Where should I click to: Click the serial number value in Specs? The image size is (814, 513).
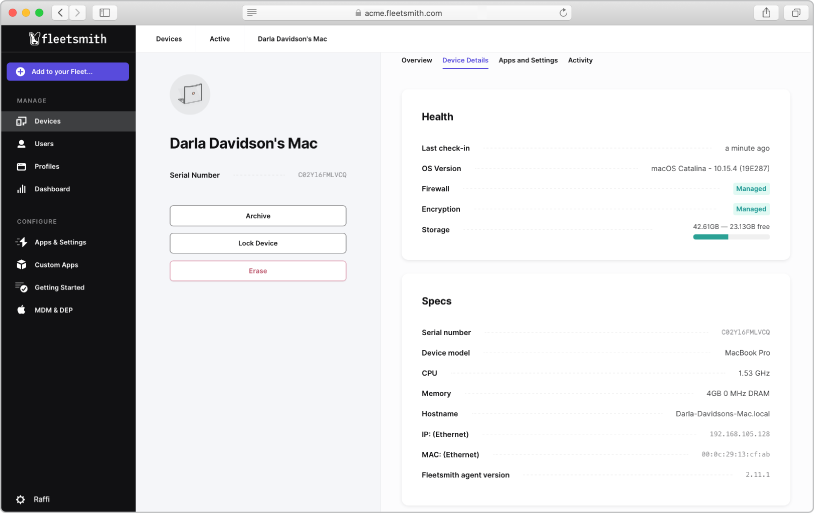[x=745, y=332]
